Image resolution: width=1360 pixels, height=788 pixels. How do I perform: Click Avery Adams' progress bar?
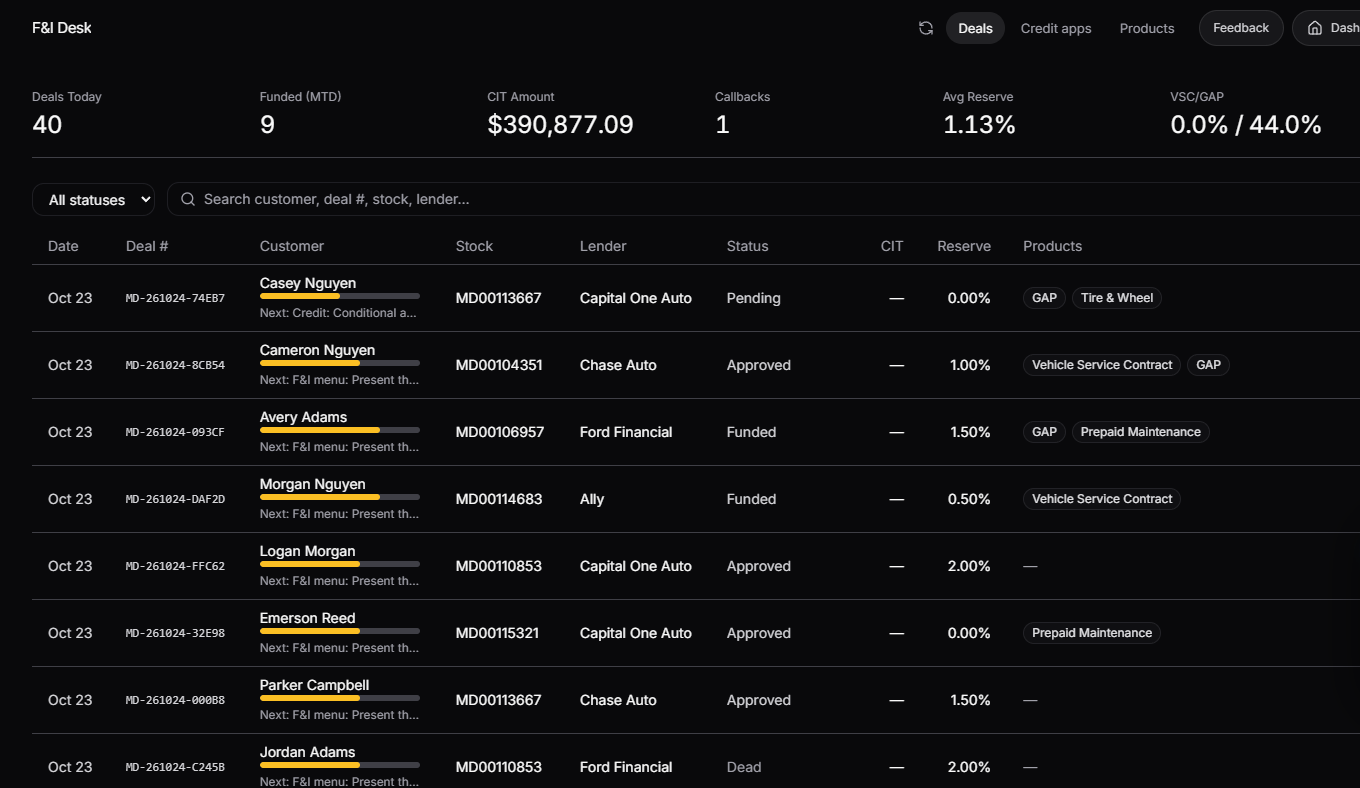click(340, 430)
